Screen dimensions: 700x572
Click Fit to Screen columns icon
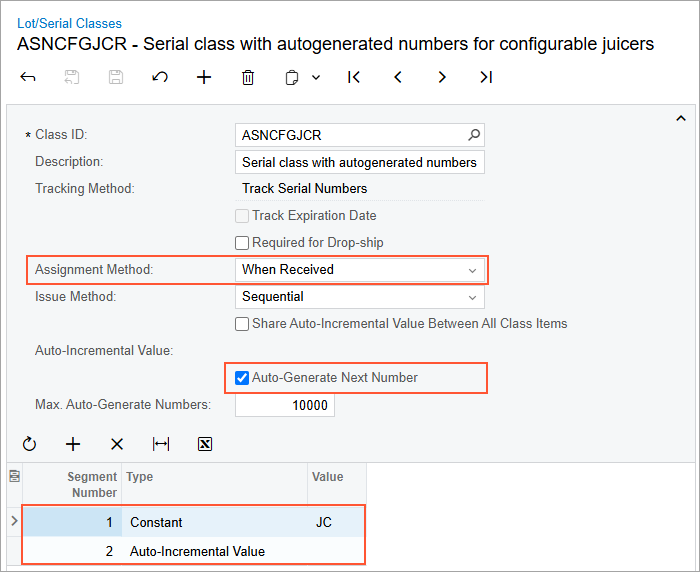(x=161, y=444)
